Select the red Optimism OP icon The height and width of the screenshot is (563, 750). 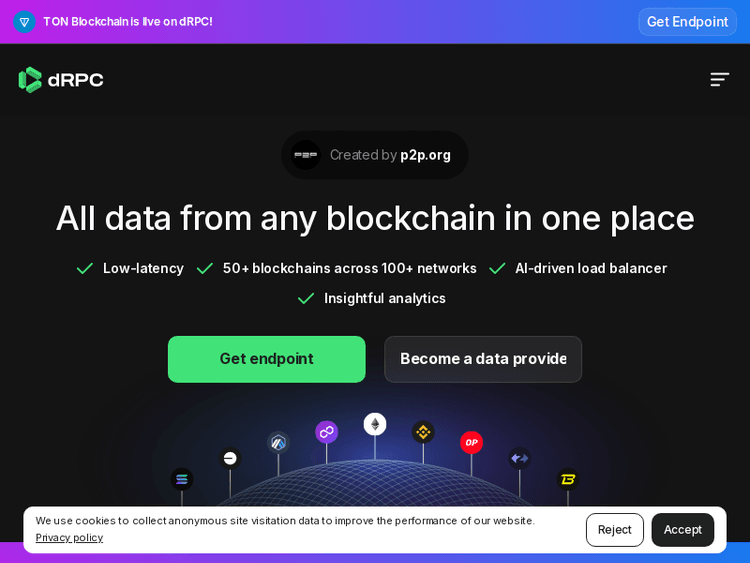[x=471, y=442]
